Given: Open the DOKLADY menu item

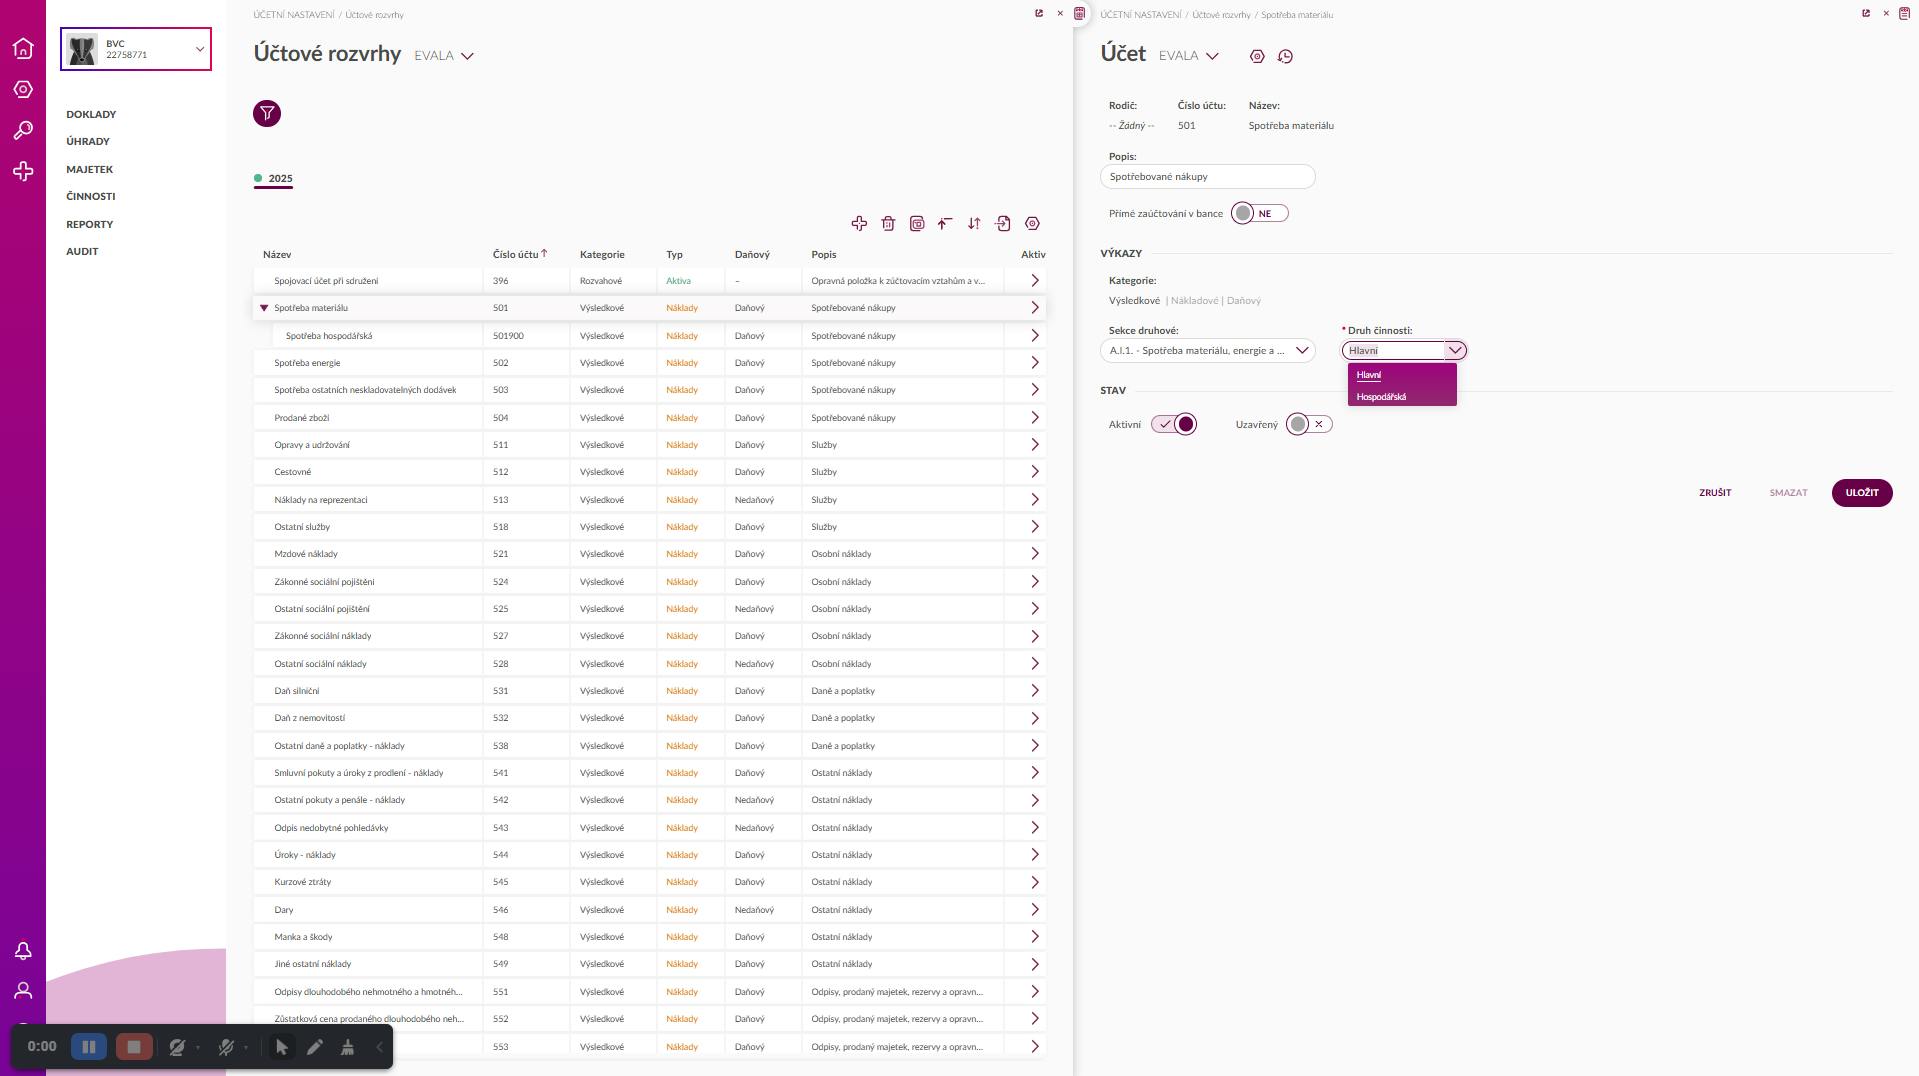Looking at the screenshot, I should tap(91, 115).
